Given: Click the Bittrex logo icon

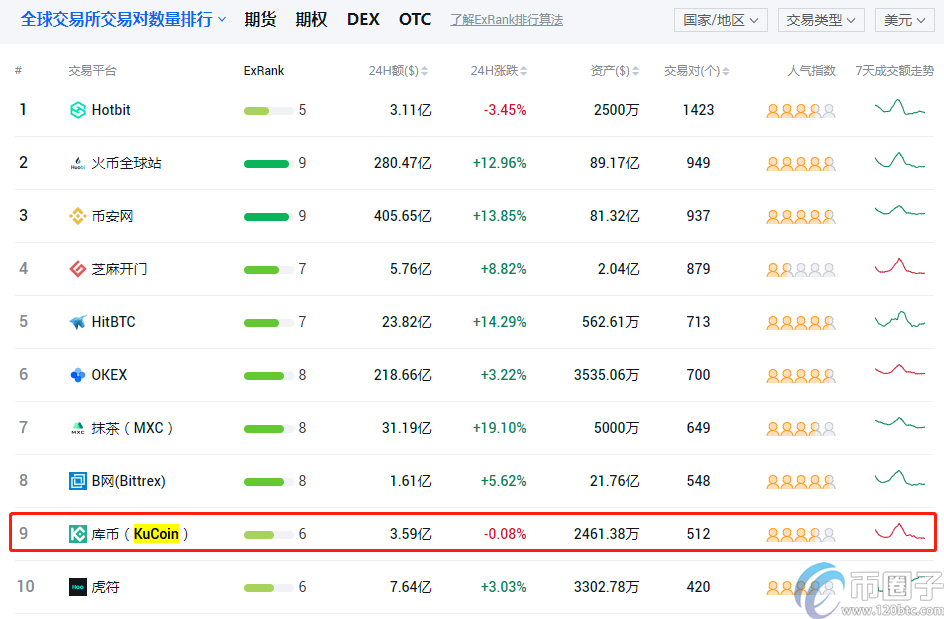Looking at the screenshot, I should click(x=78, y=481).
